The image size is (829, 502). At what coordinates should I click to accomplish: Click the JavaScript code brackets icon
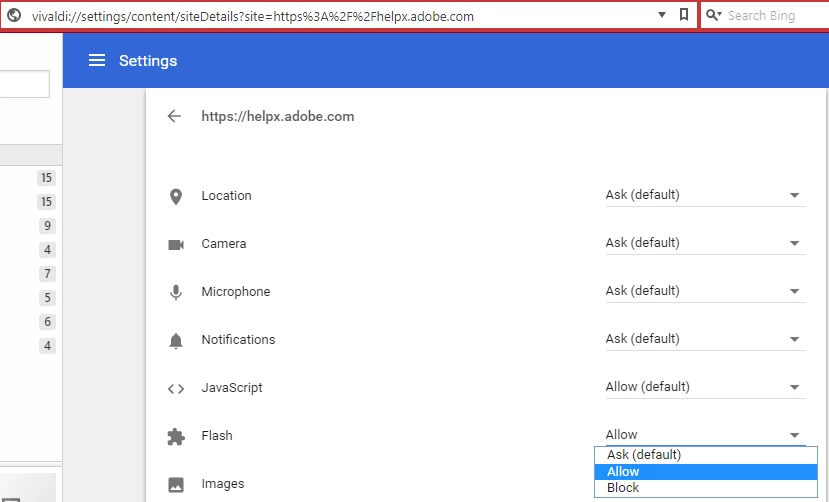(x=176, y=389)
